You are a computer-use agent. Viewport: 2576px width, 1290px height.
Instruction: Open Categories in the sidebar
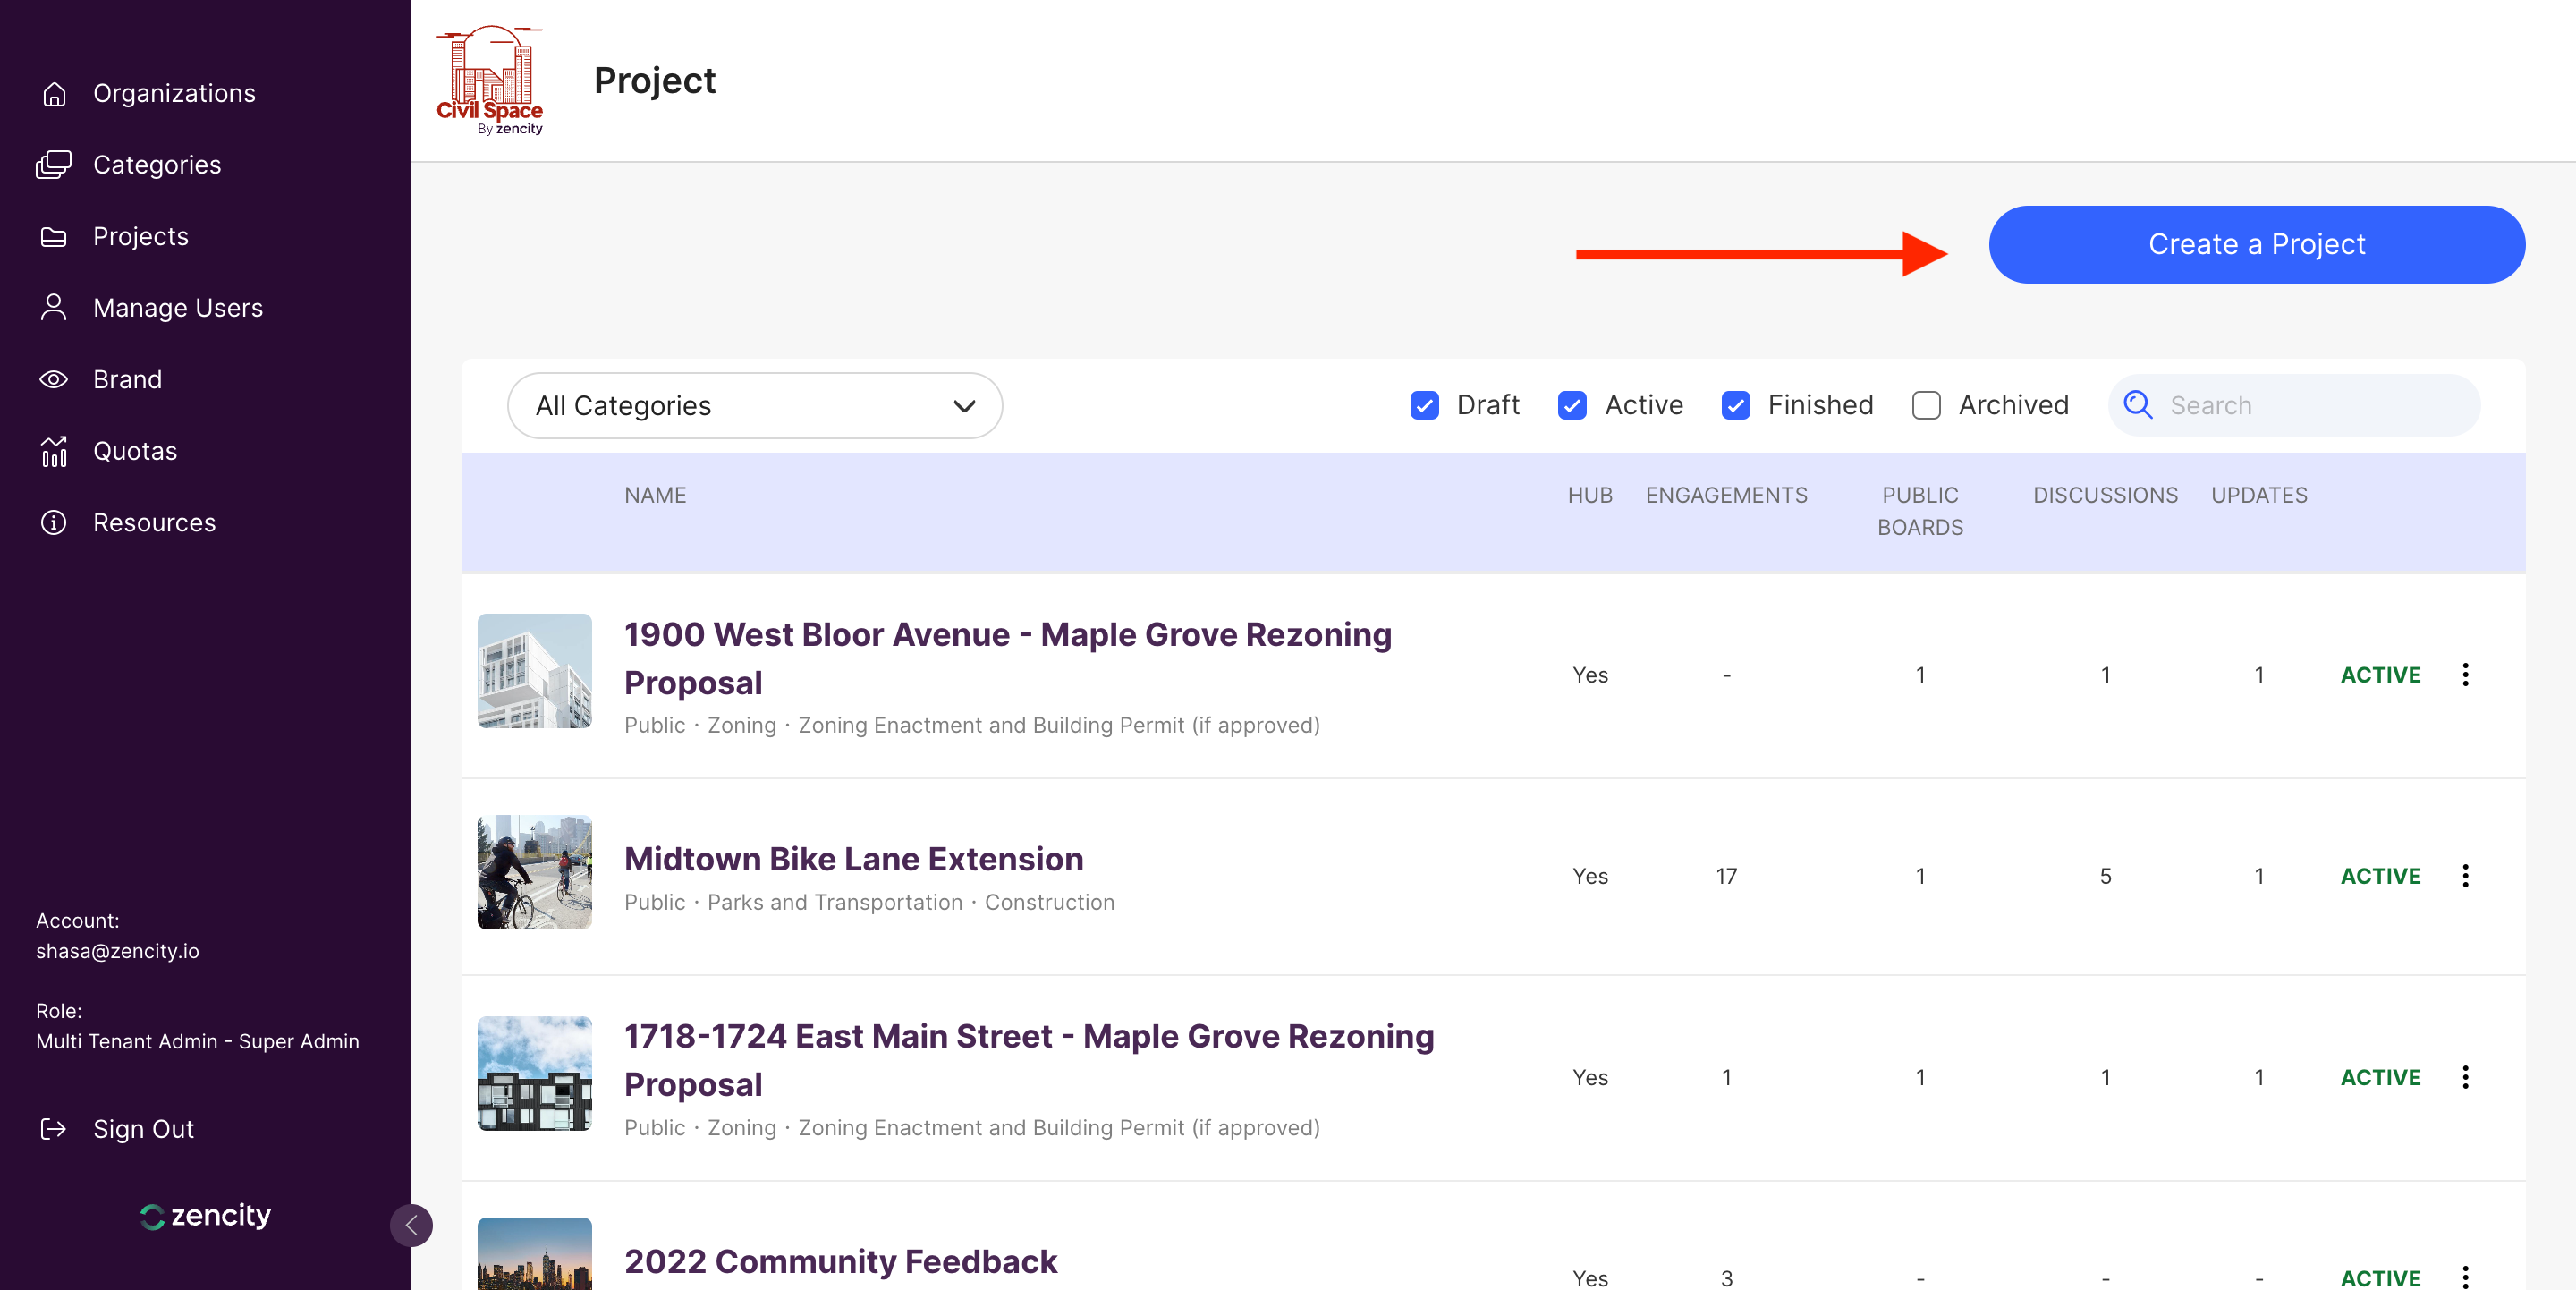pos(157,165)
